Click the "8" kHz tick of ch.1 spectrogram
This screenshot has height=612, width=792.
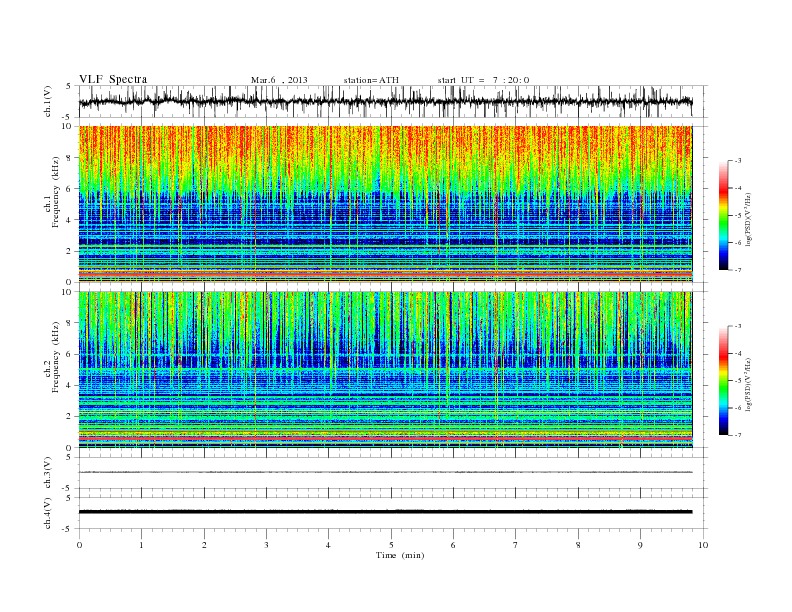[x=69, y=158]
